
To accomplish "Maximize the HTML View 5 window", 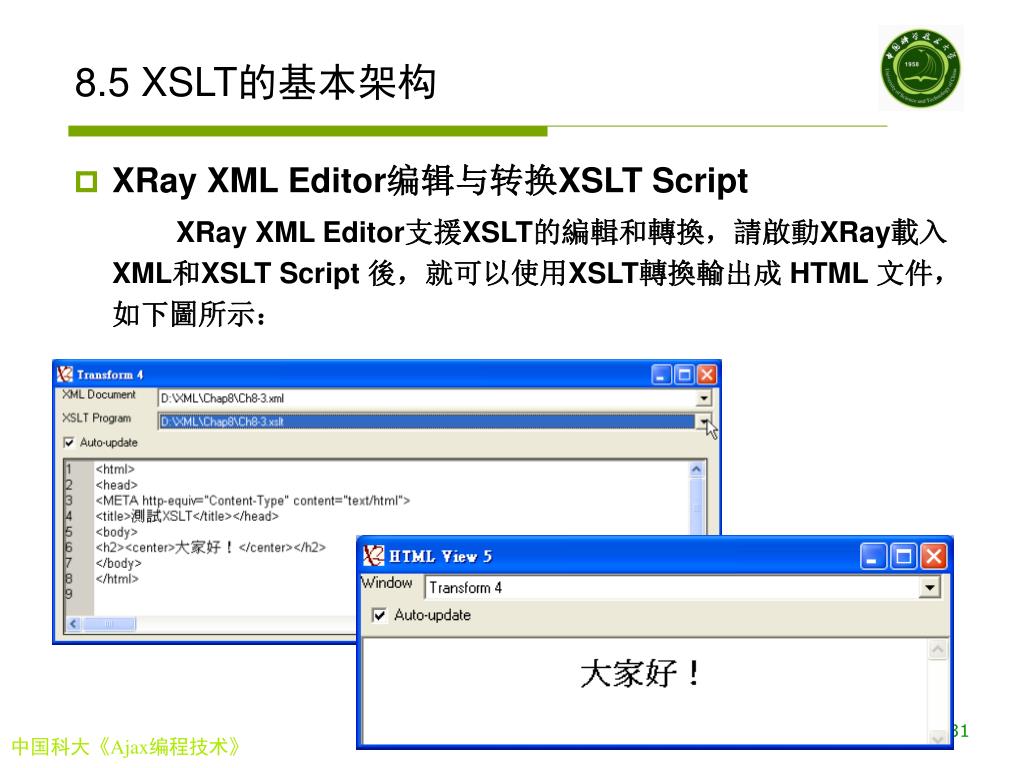I will click(903, 556).
